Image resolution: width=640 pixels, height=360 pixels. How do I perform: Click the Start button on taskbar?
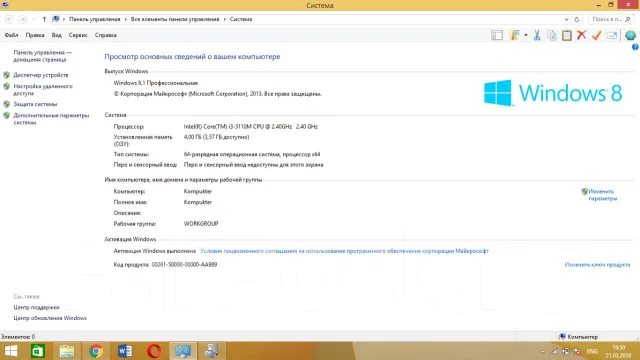coord(11,351)
